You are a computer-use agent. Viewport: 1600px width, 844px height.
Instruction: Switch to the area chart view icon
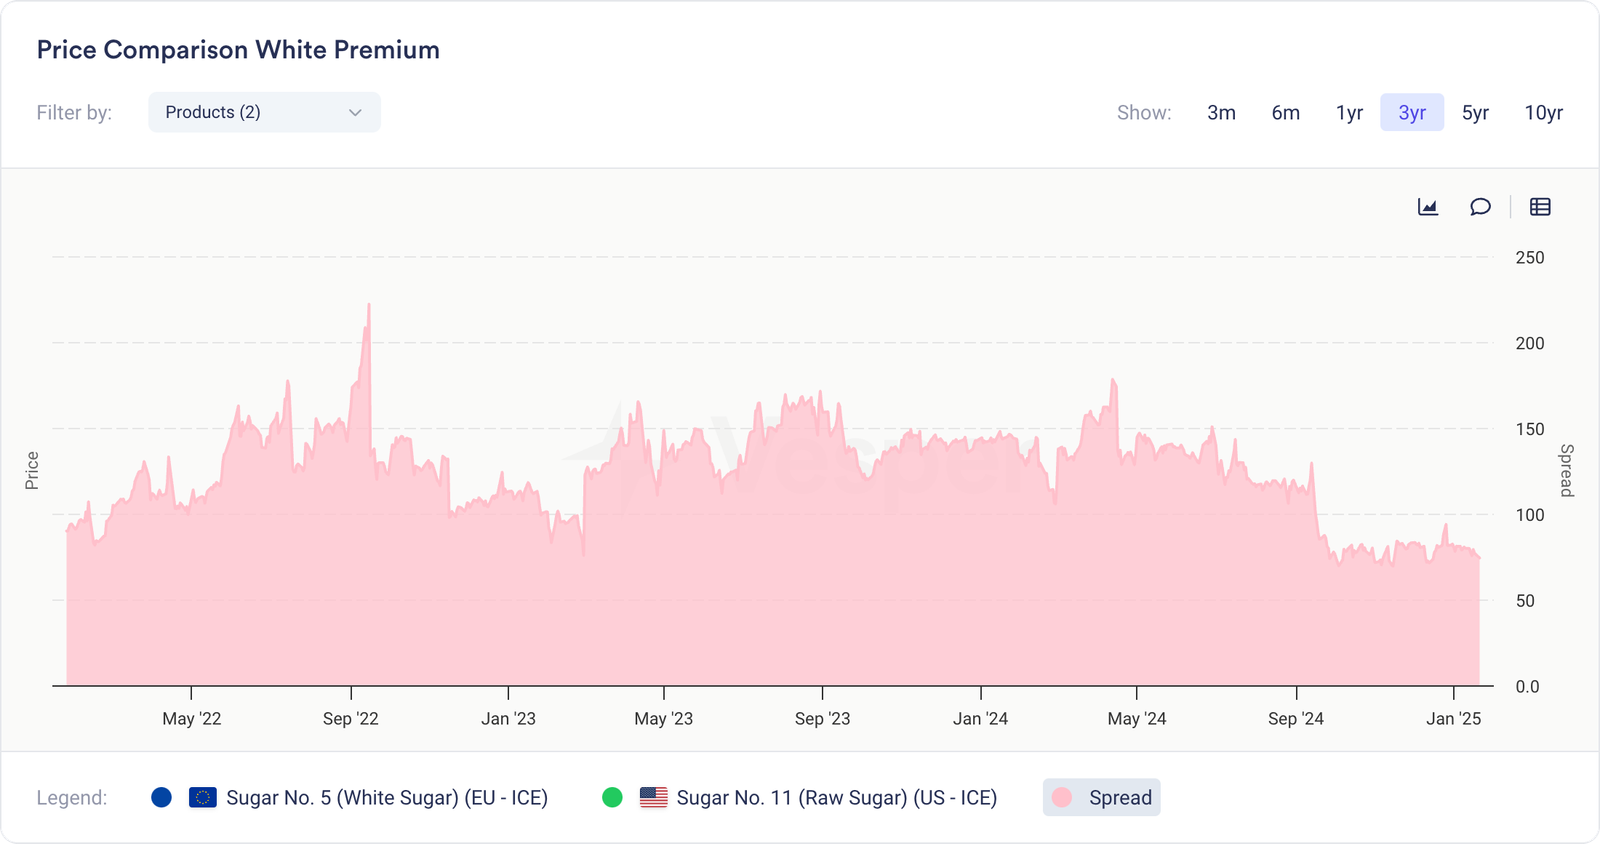1428,207
